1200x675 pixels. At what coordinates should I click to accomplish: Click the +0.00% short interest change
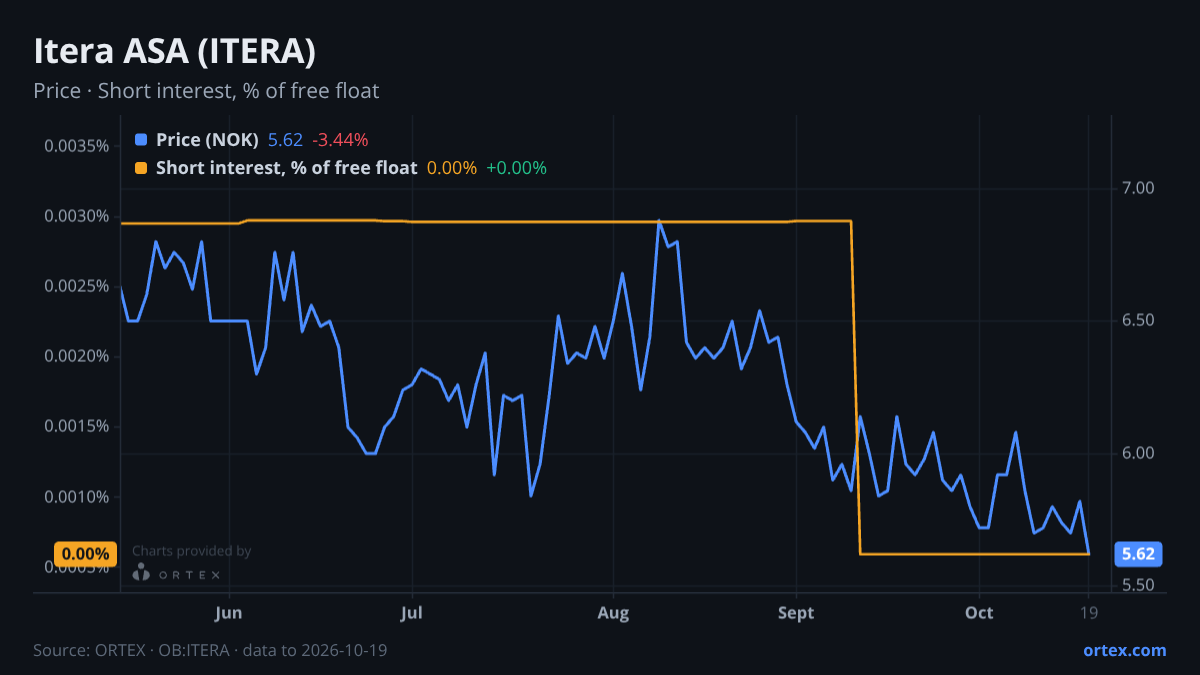(516, 168)
